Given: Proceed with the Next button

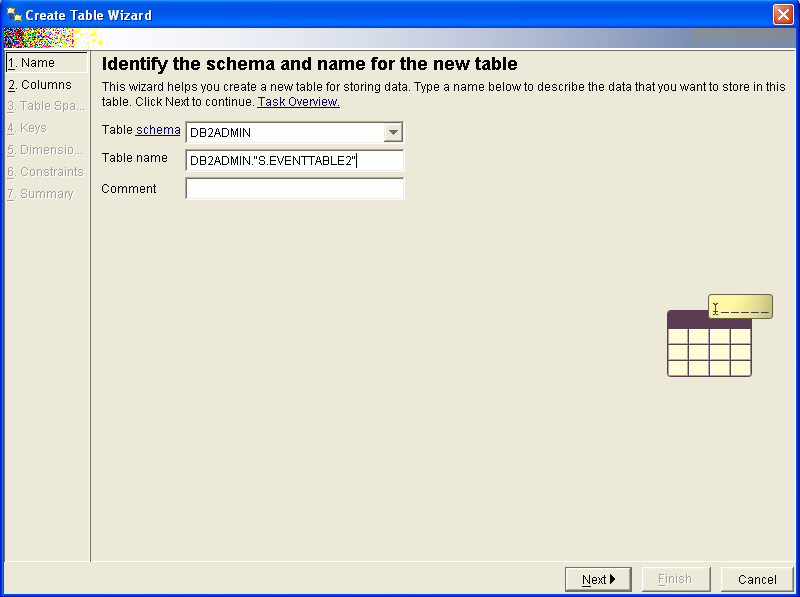Looking at the screenshot, I should pos(598,580).
